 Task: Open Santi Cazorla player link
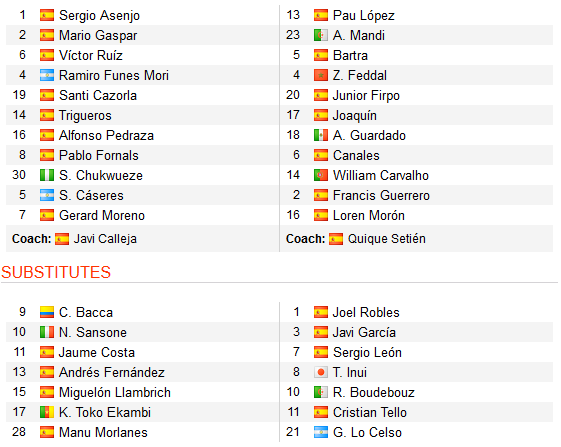pyautogui.click(x=98, y=96)
